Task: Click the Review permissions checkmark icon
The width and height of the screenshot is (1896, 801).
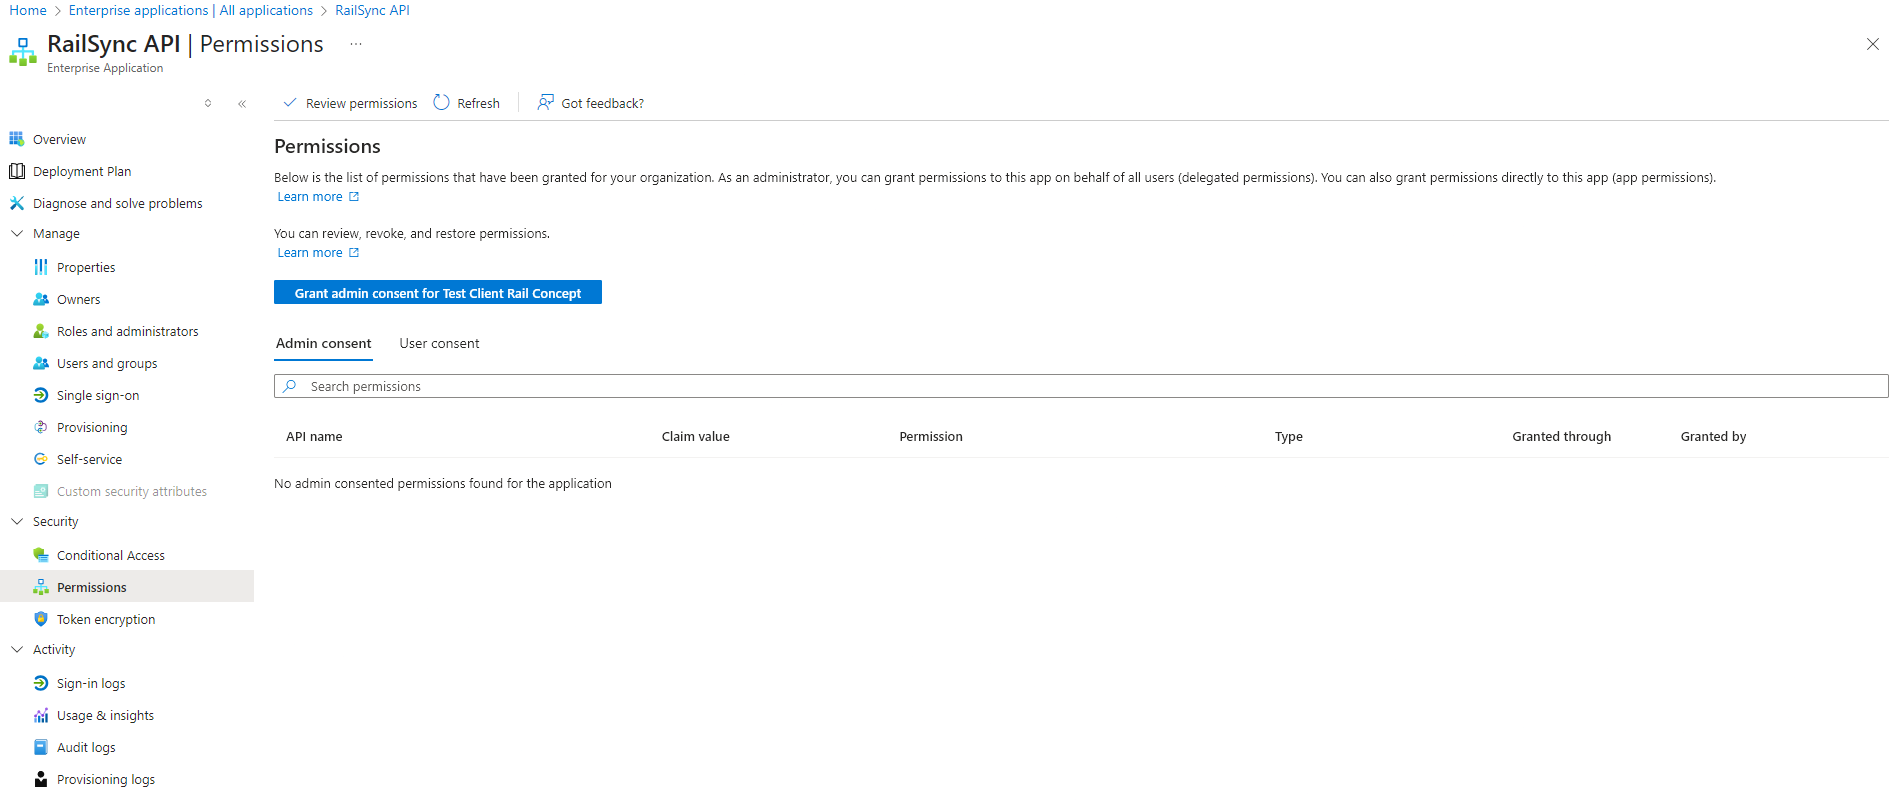Action: (x=290, y=103)
